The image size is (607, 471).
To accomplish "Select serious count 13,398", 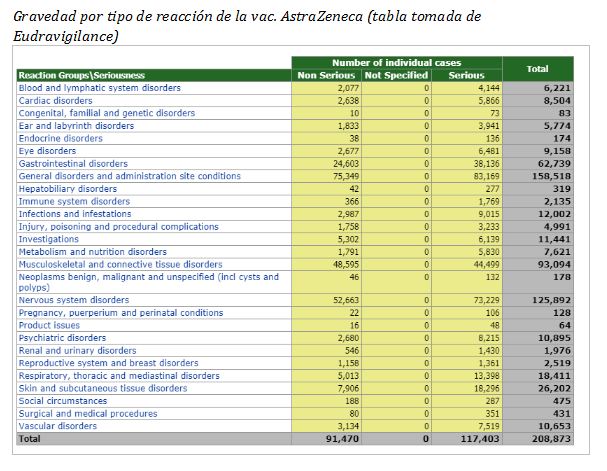I will [x=487, y=376].
